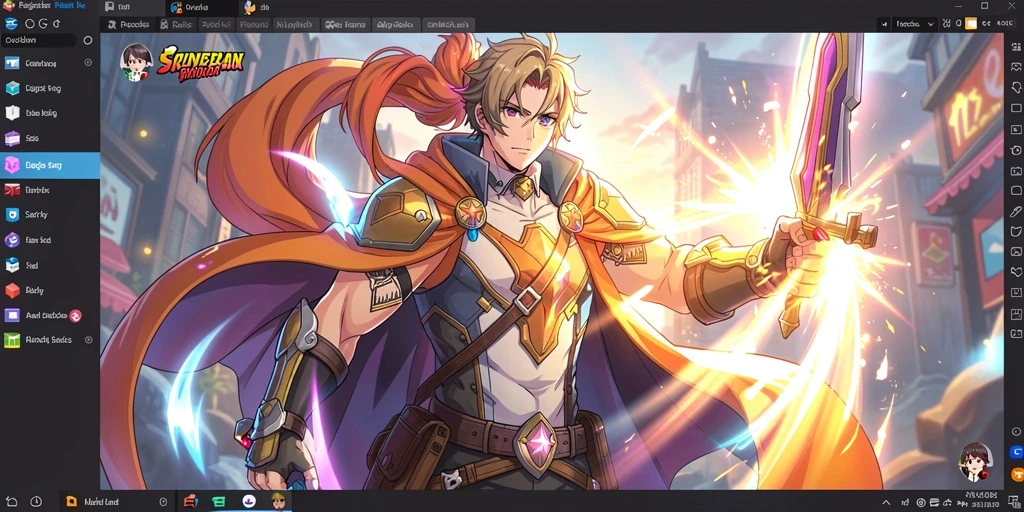Click the round white-purple taskbar icon
The image size is (1024, 512).
(x=248, y=502)
